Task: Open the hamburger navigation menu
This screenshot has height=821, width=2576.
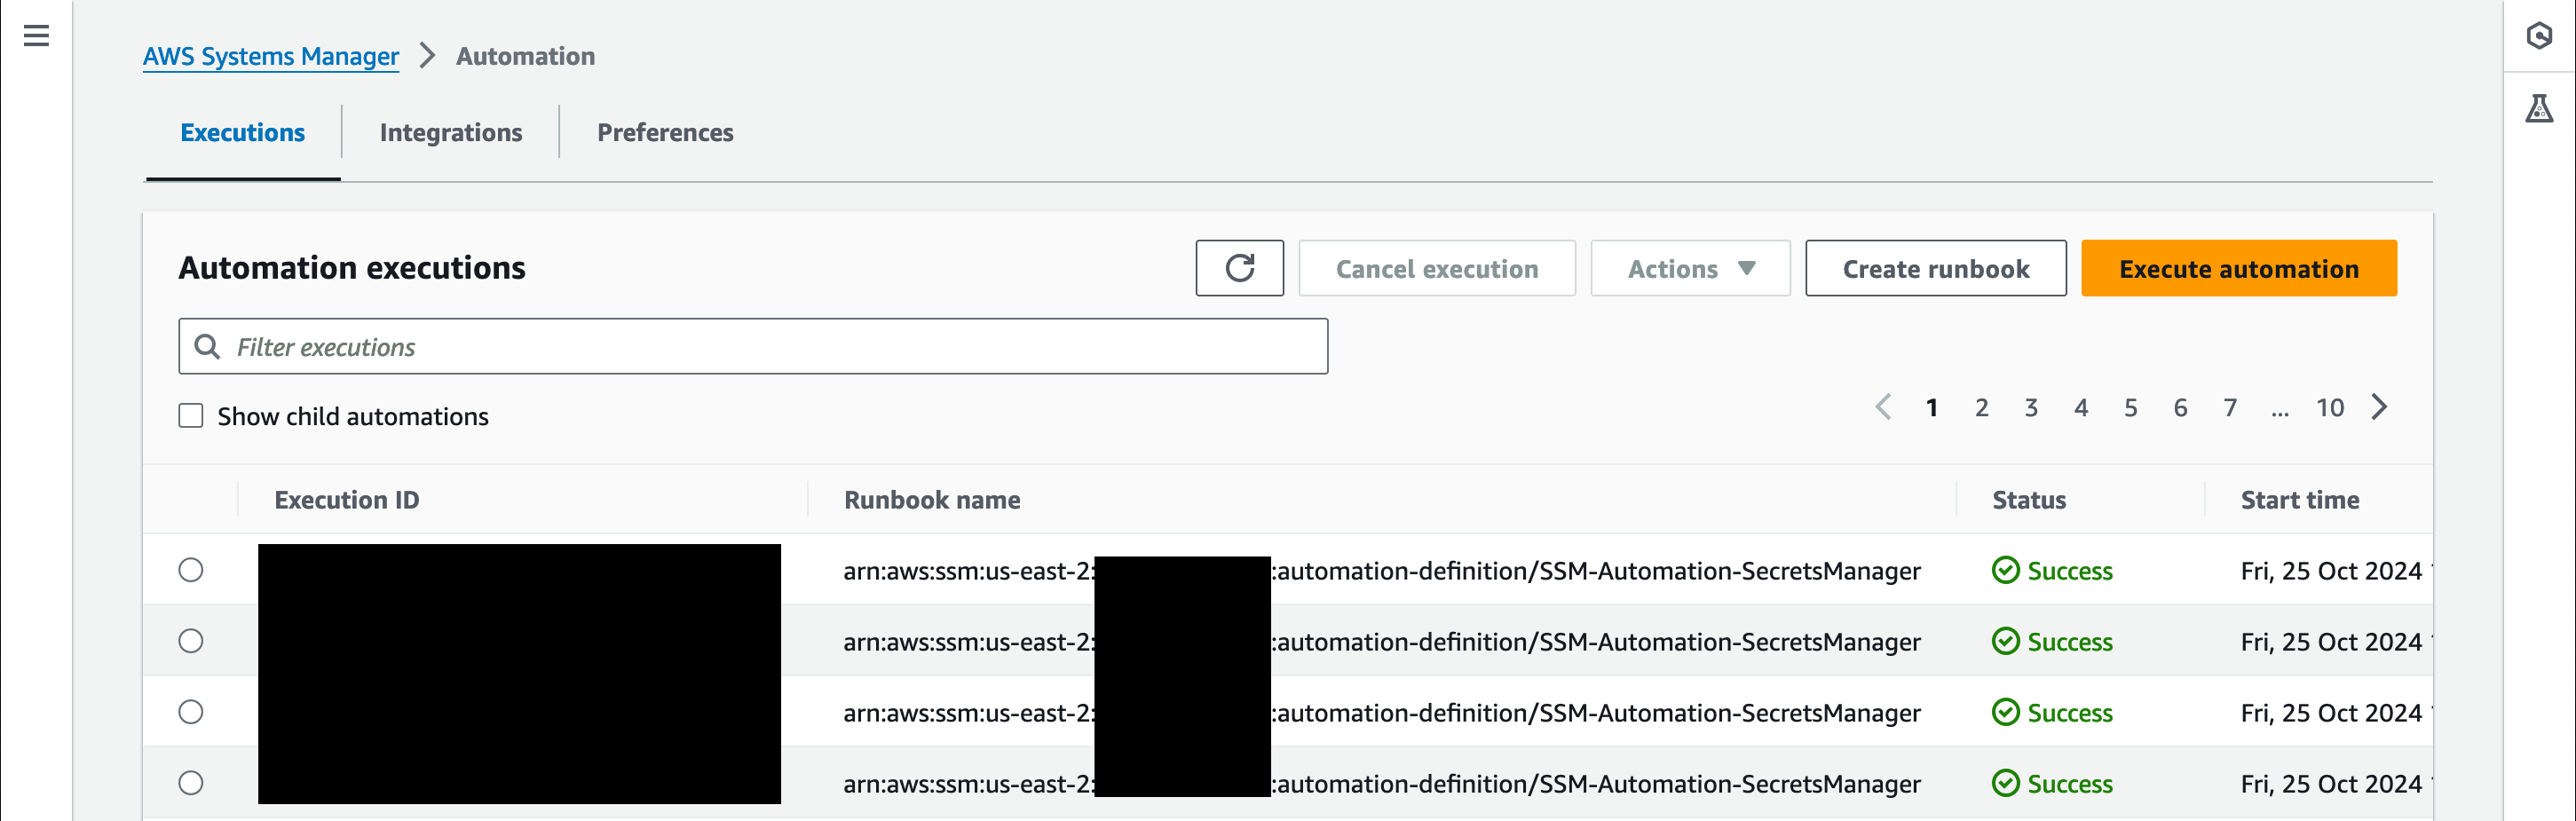Action: 36,36
